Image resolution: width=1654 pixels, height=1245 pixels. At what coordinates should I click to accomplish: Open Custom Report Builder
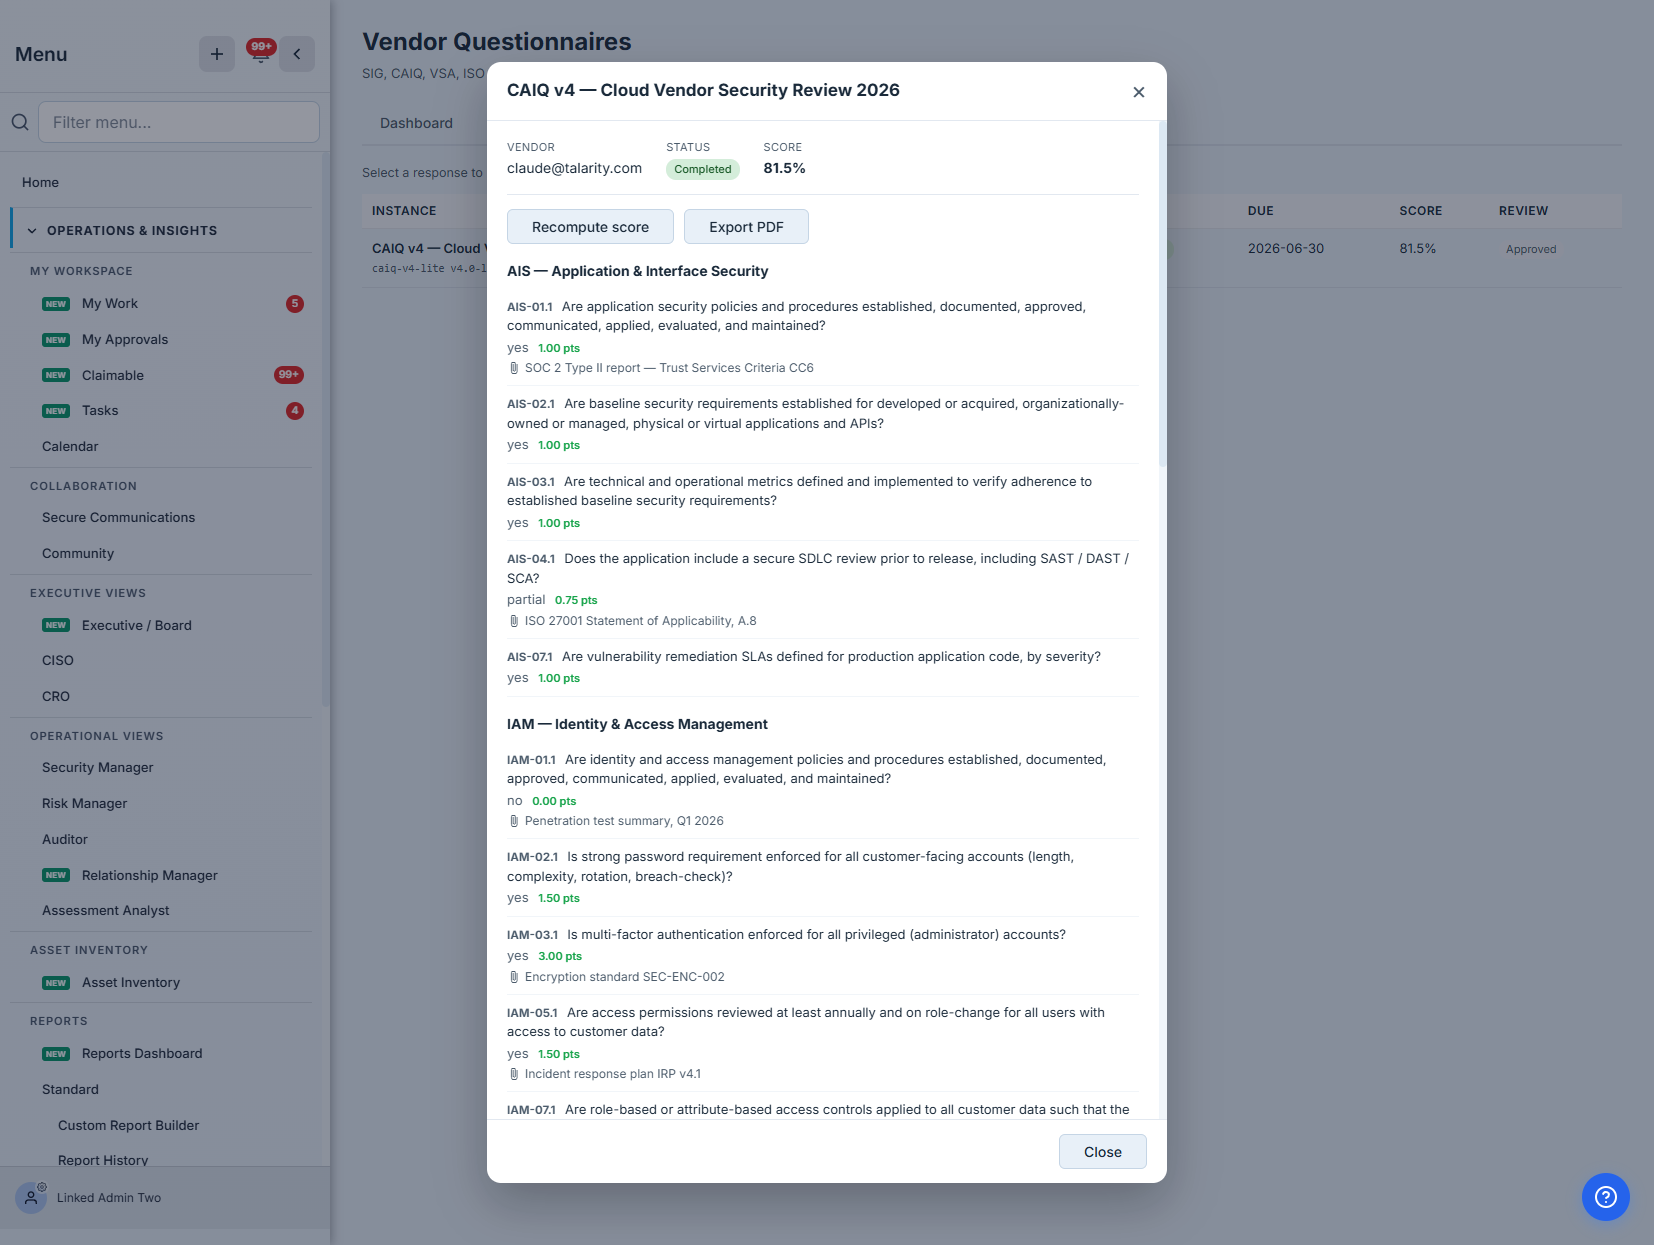tap(128, 1126)
